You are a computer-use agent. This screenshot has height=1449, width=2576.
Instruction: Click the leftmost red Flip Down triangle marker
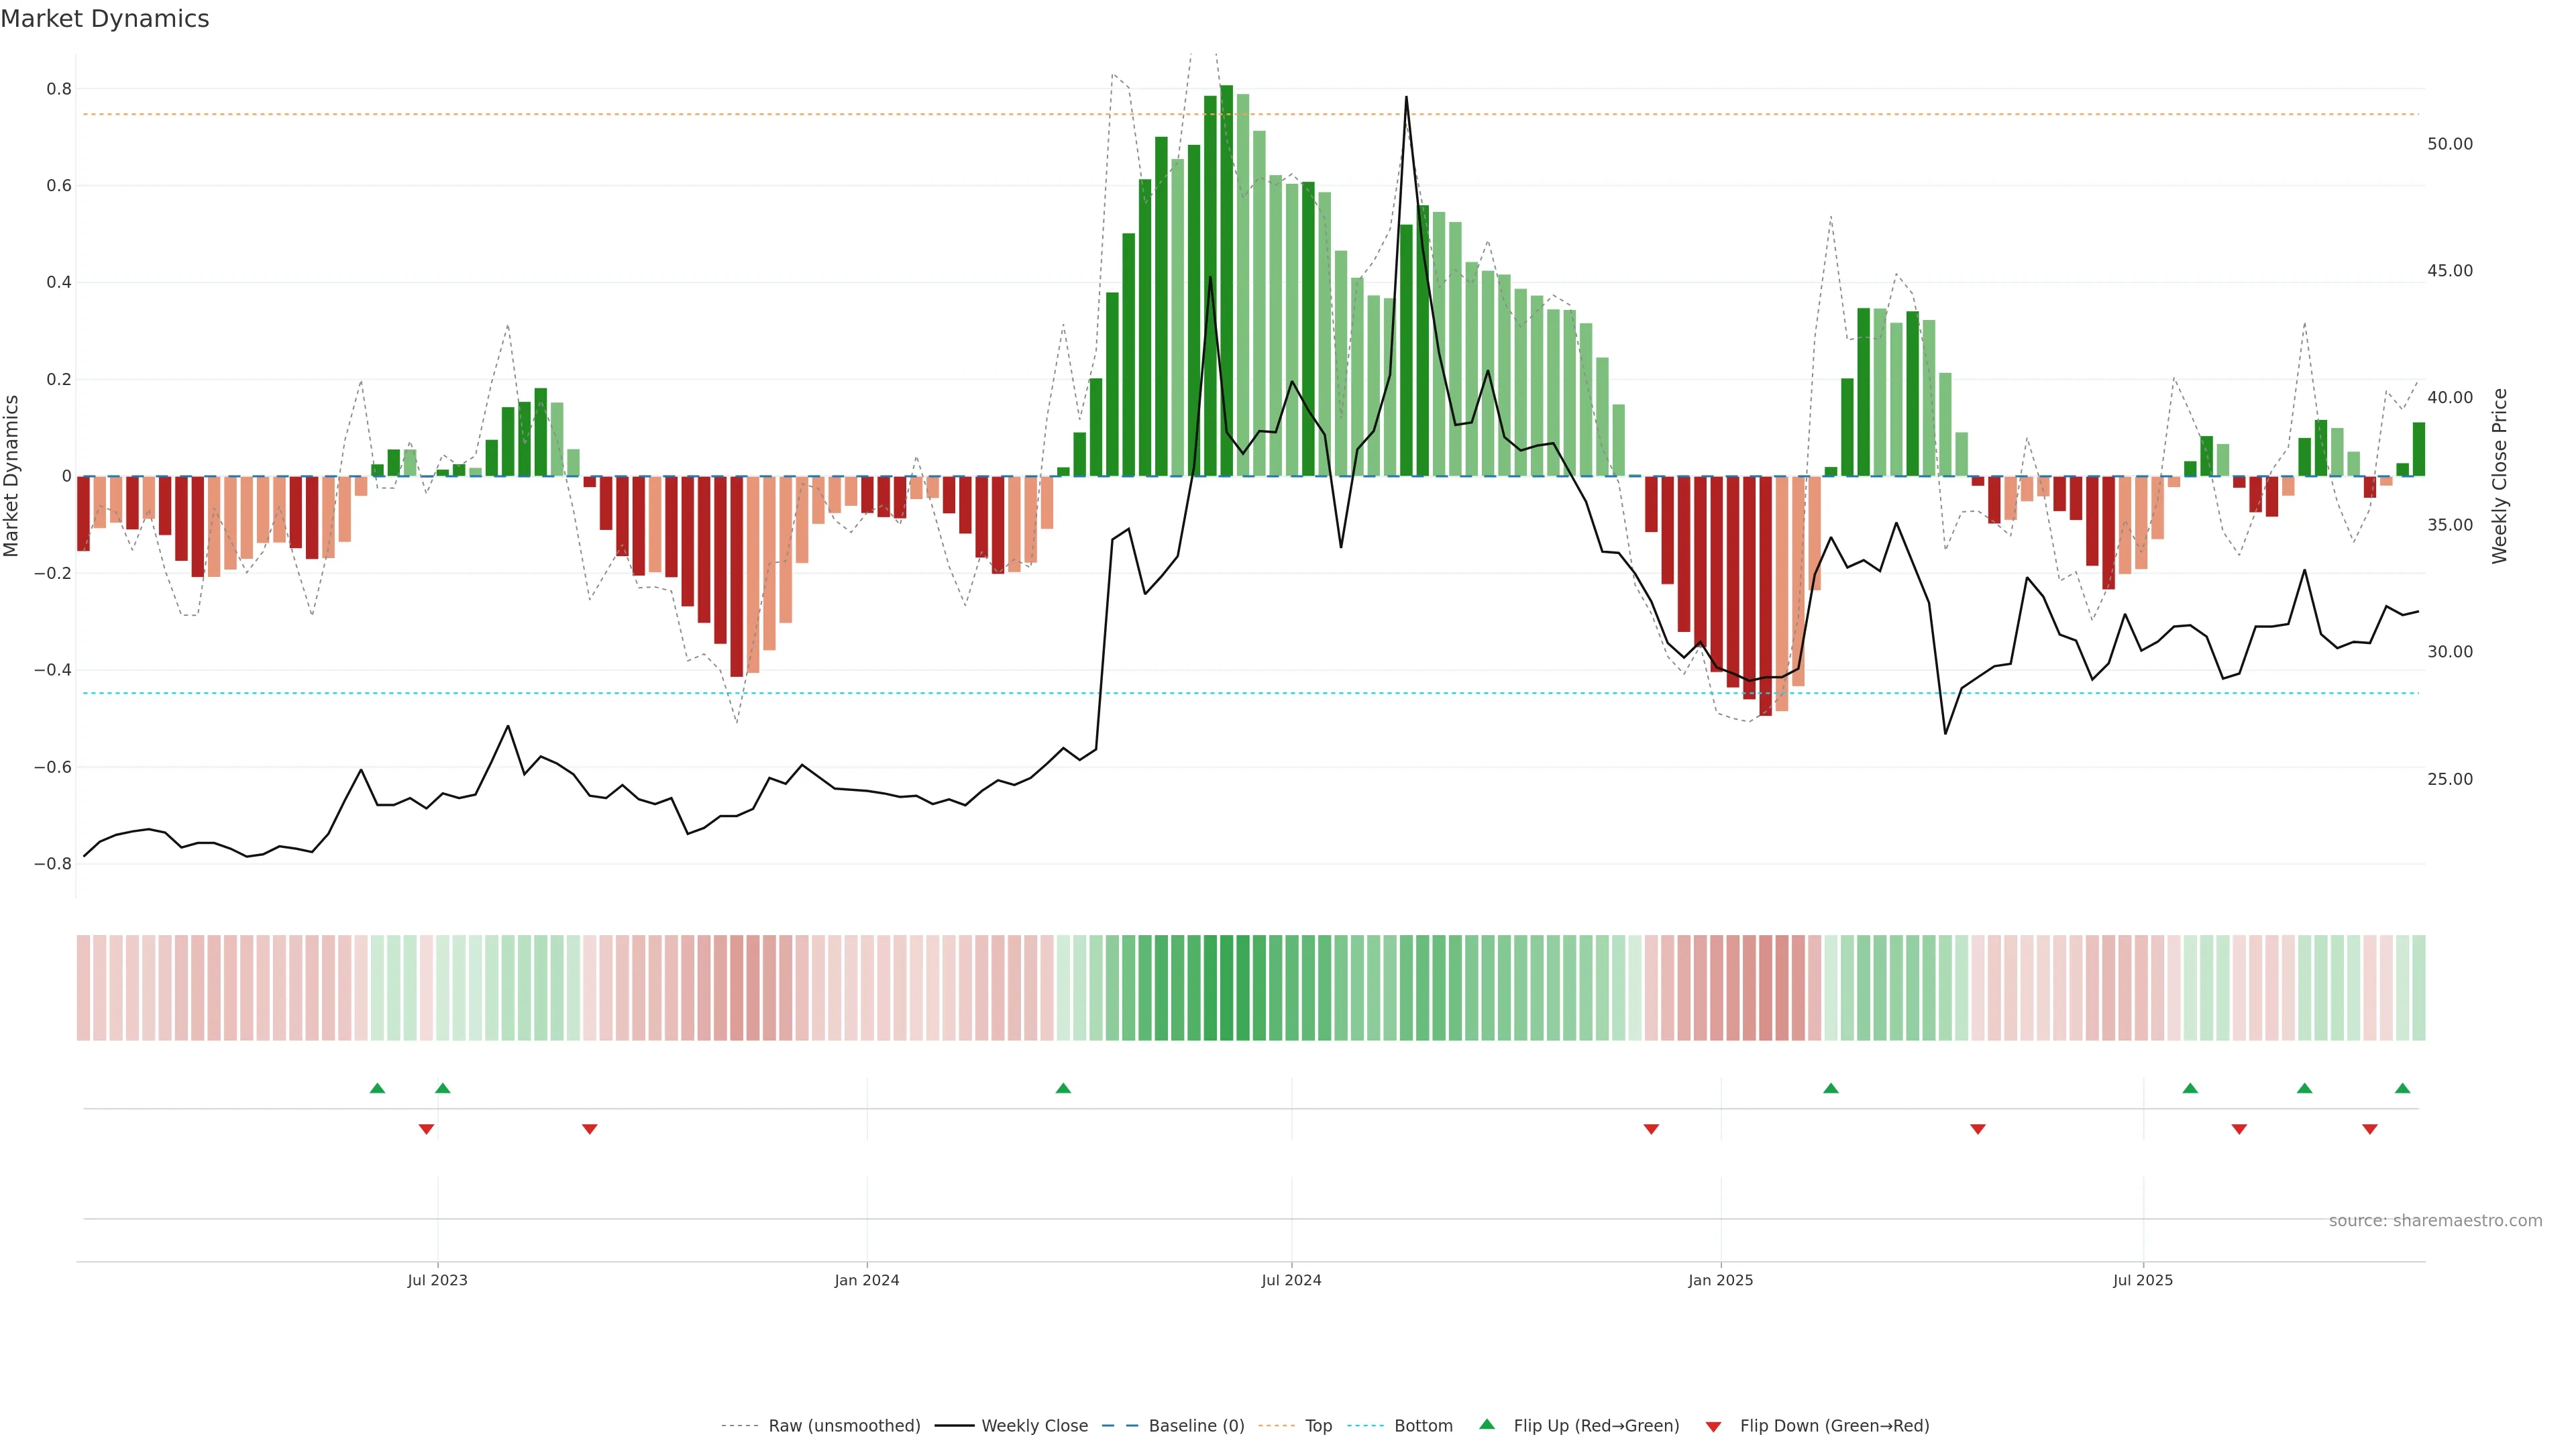click(x=426, y=1129)
